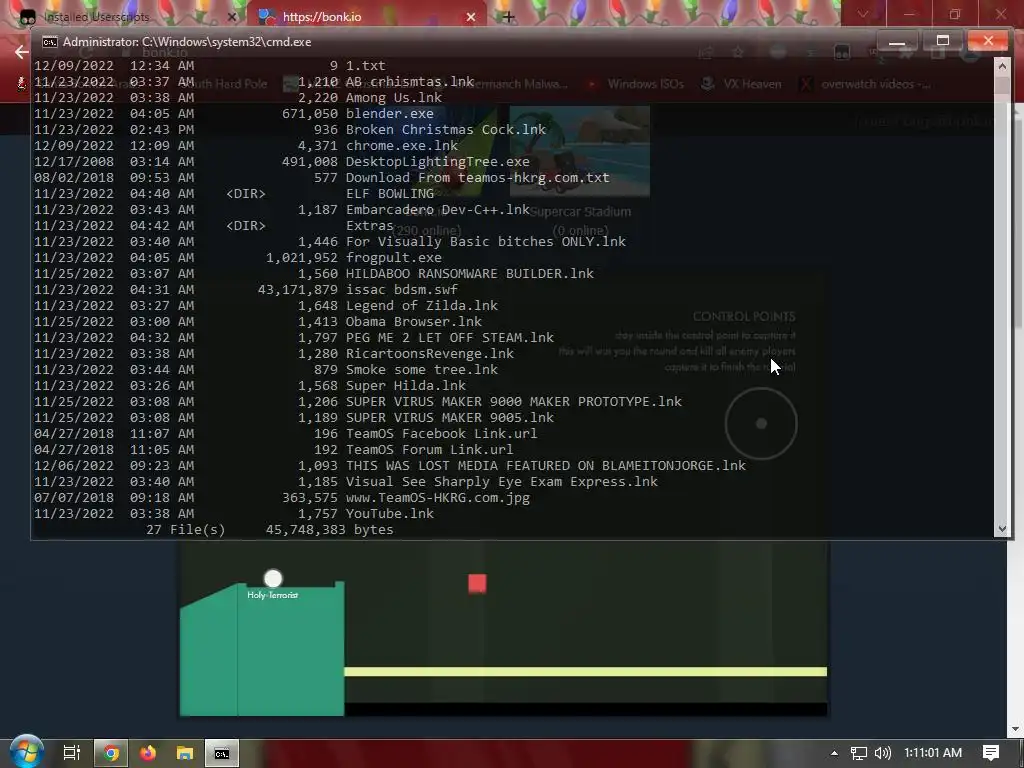Image resolution: width=1024 pixels, height=768 pixels.
Task: Select the Supercar Stadium game thumbnail
Action: pos(580,152)
